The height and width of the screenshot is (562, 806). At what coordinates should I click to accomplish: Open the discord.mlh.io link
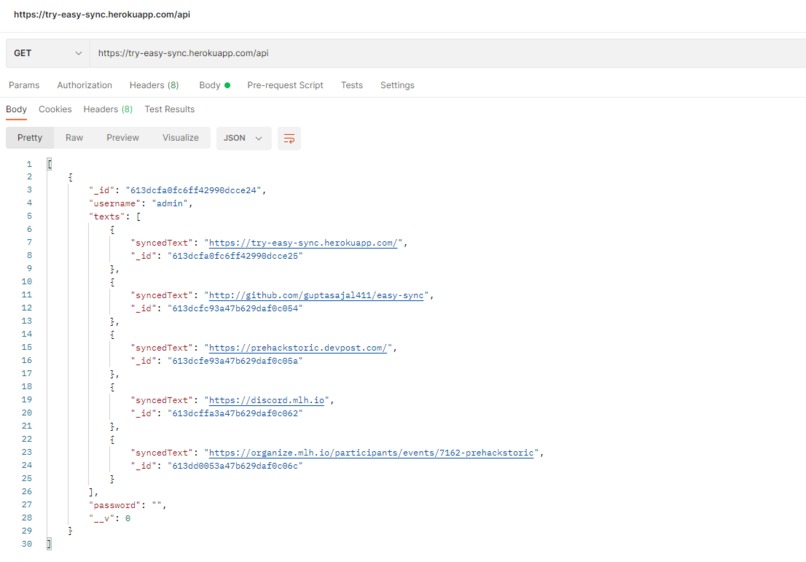(x=266, y=400)
